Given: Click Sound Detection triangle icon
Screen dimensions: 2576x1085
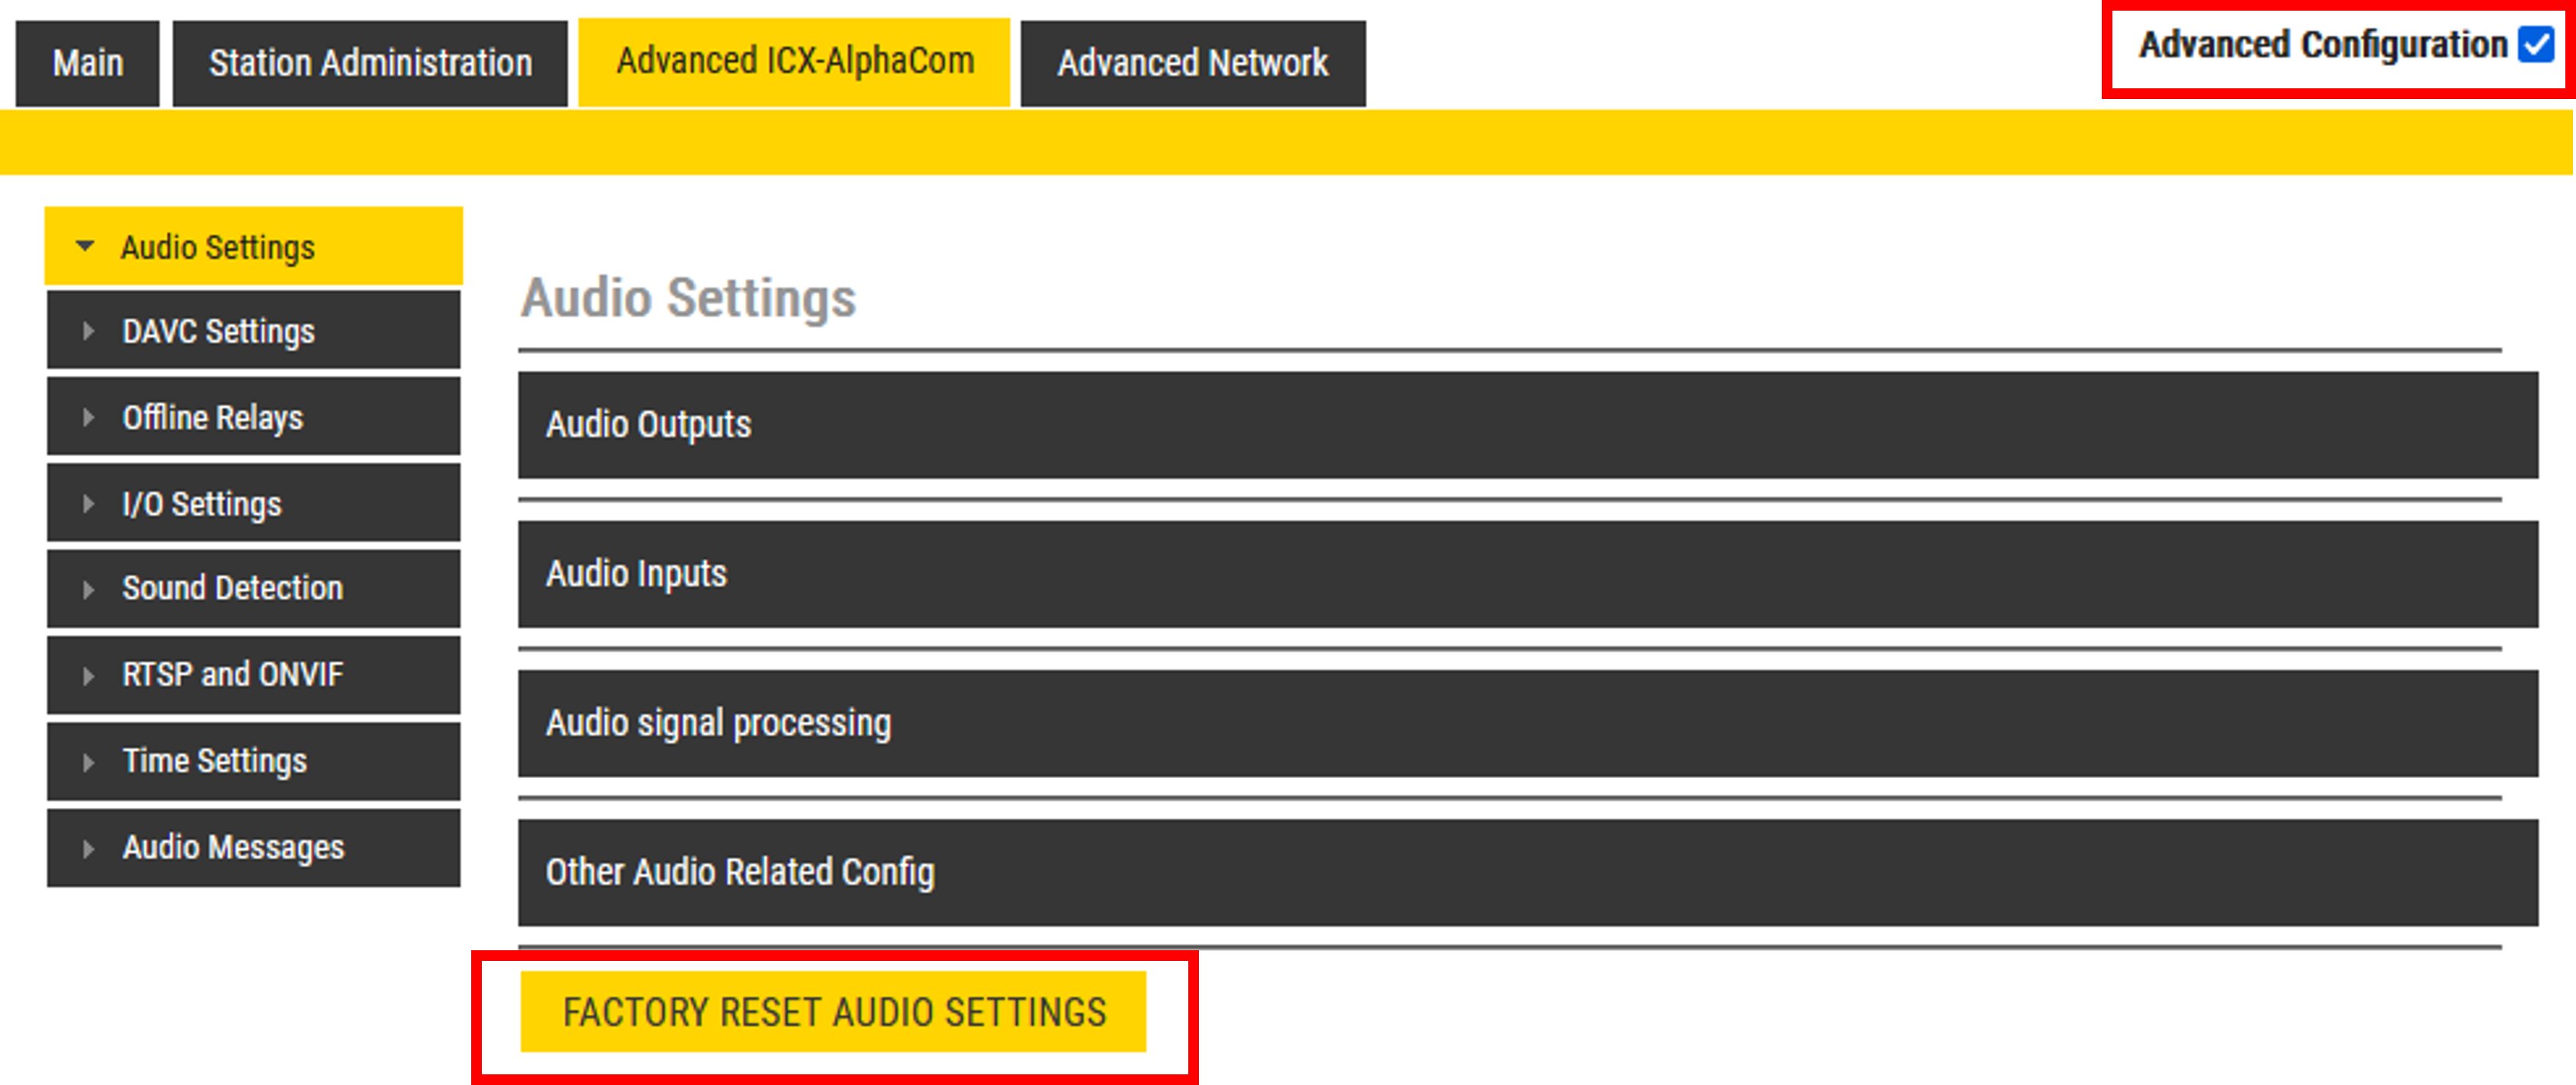Looking at the screenshot, I should 88,589.
